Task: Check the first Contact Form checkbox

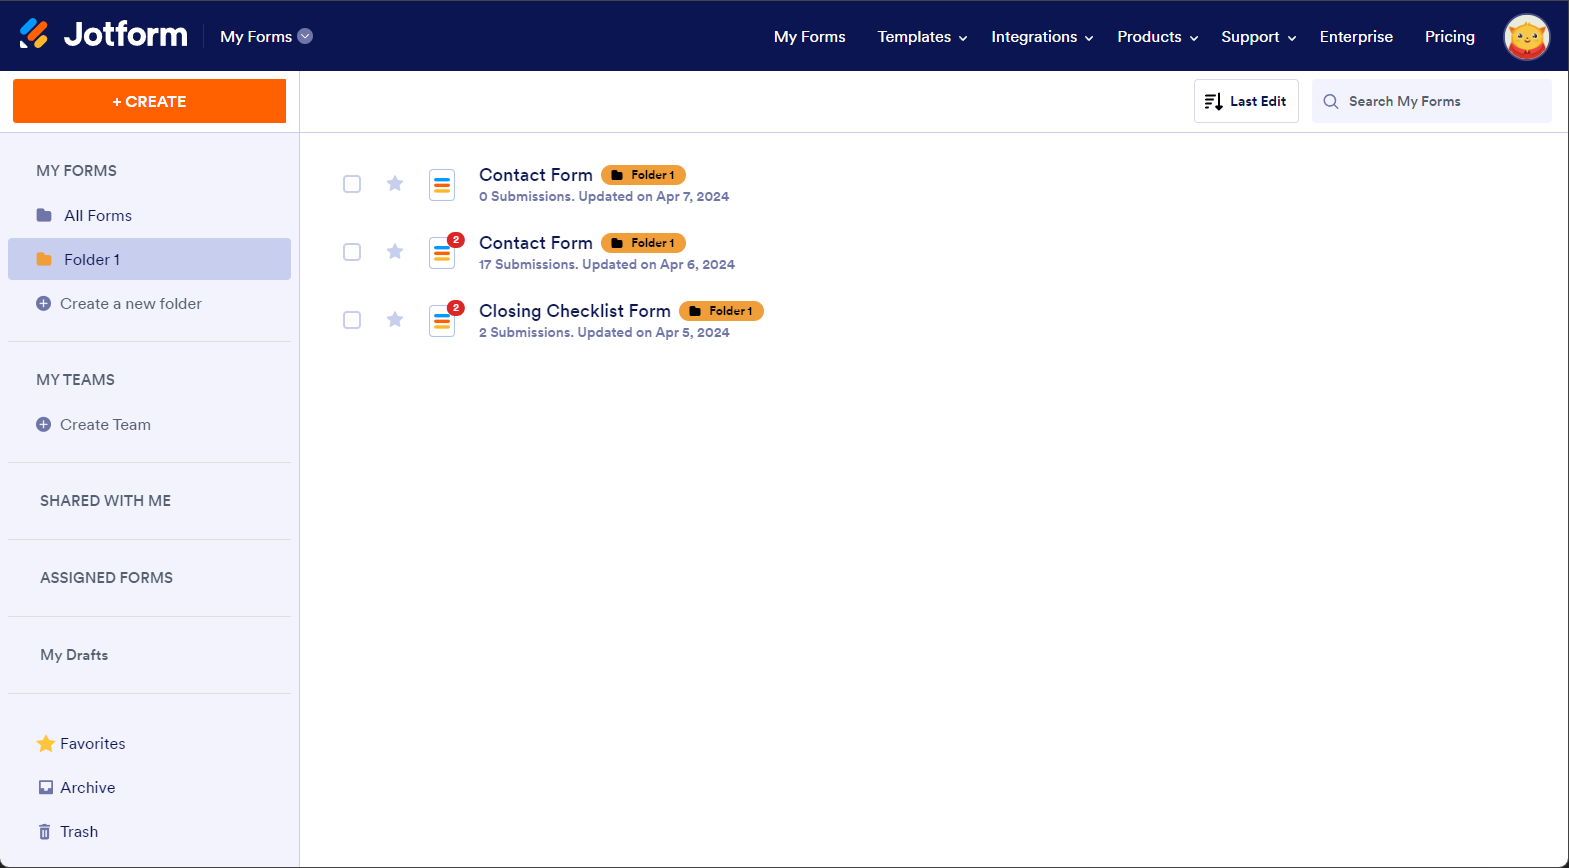Action: 352,184
